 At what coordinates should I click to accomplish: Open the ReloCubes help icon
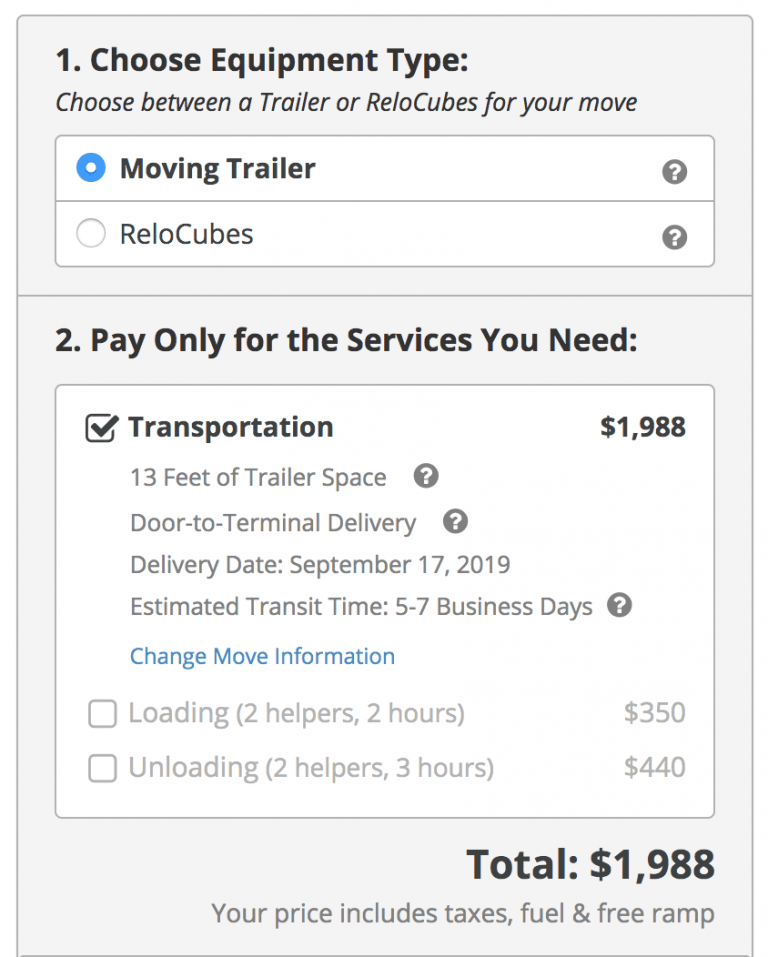(674, 238)
